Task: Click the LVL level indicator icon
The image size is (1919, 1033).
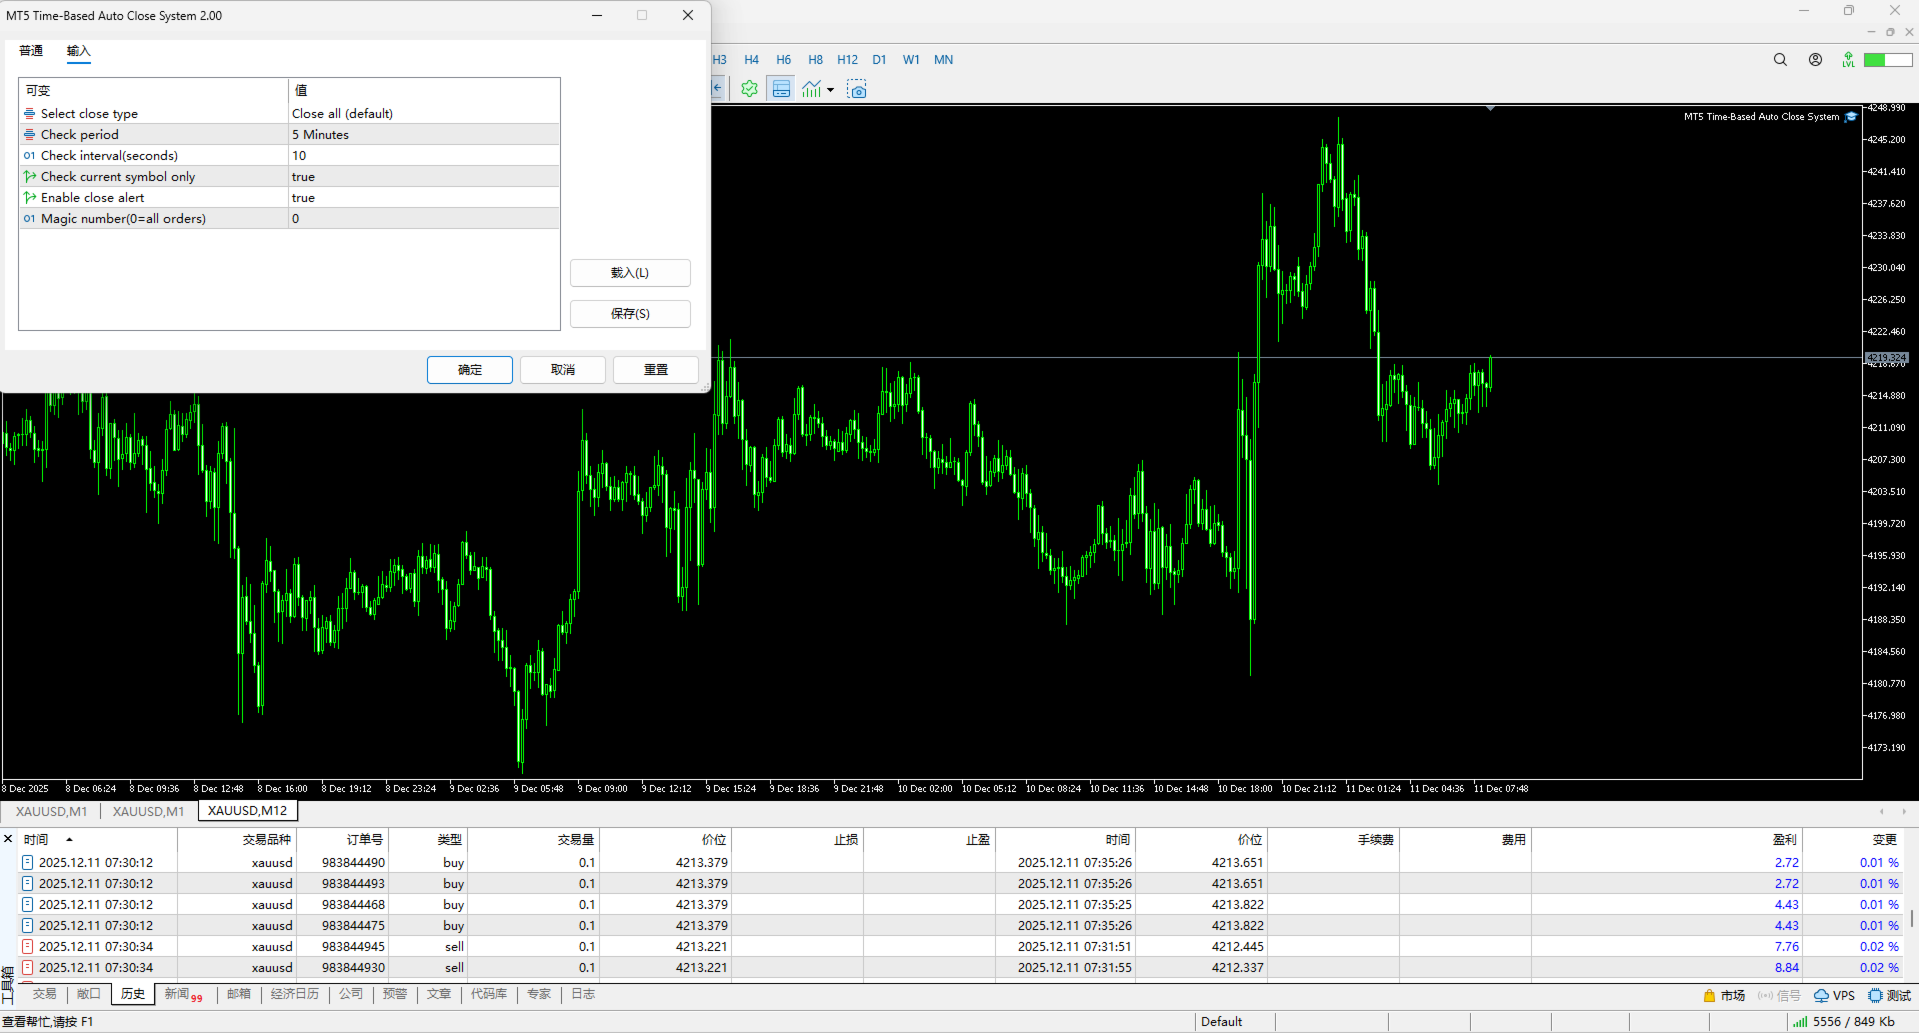Action: (x=1848, y=60)
